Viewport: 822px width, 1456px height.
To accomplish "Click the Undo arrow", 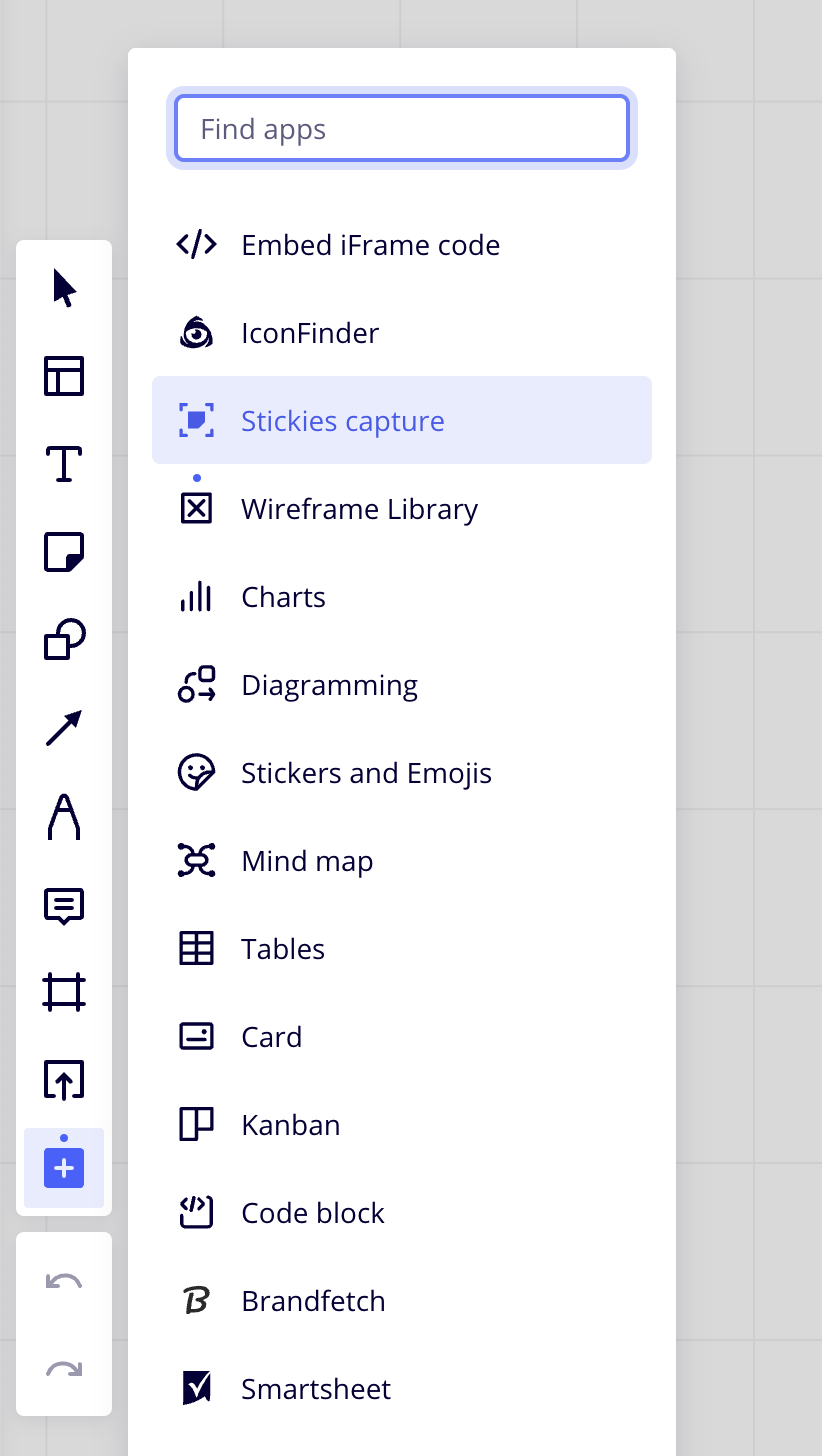I will coord(64,1282).
